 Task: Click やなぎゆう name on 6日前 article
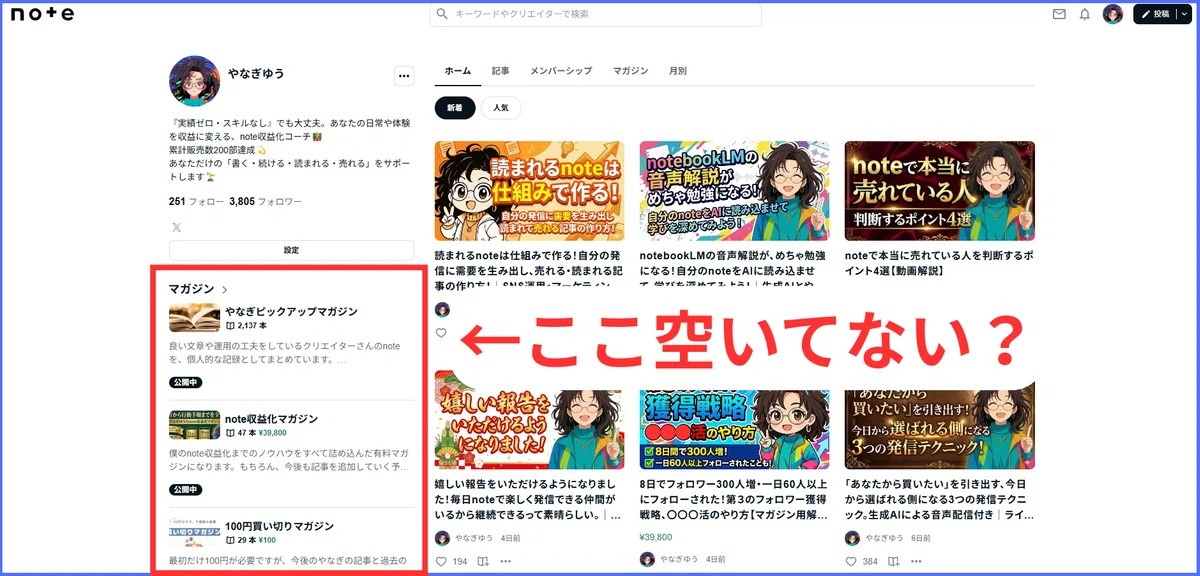pos(885,538)
